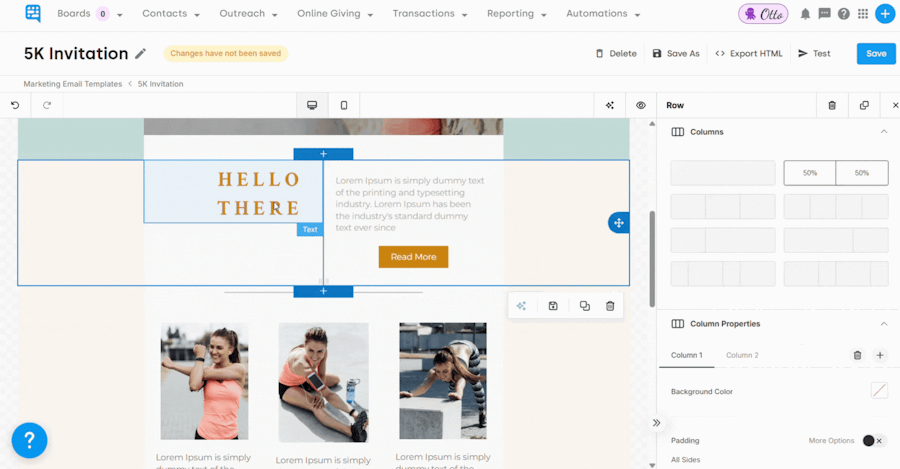Collapse the Columns section
900x469 pixels.
[x=884, y=132]
